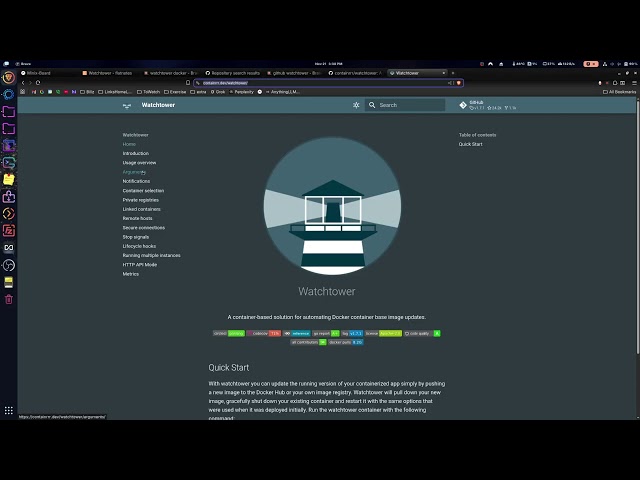The image size is (640, 480).
Task: Open the Home link in sidebar
Action: 129,144
